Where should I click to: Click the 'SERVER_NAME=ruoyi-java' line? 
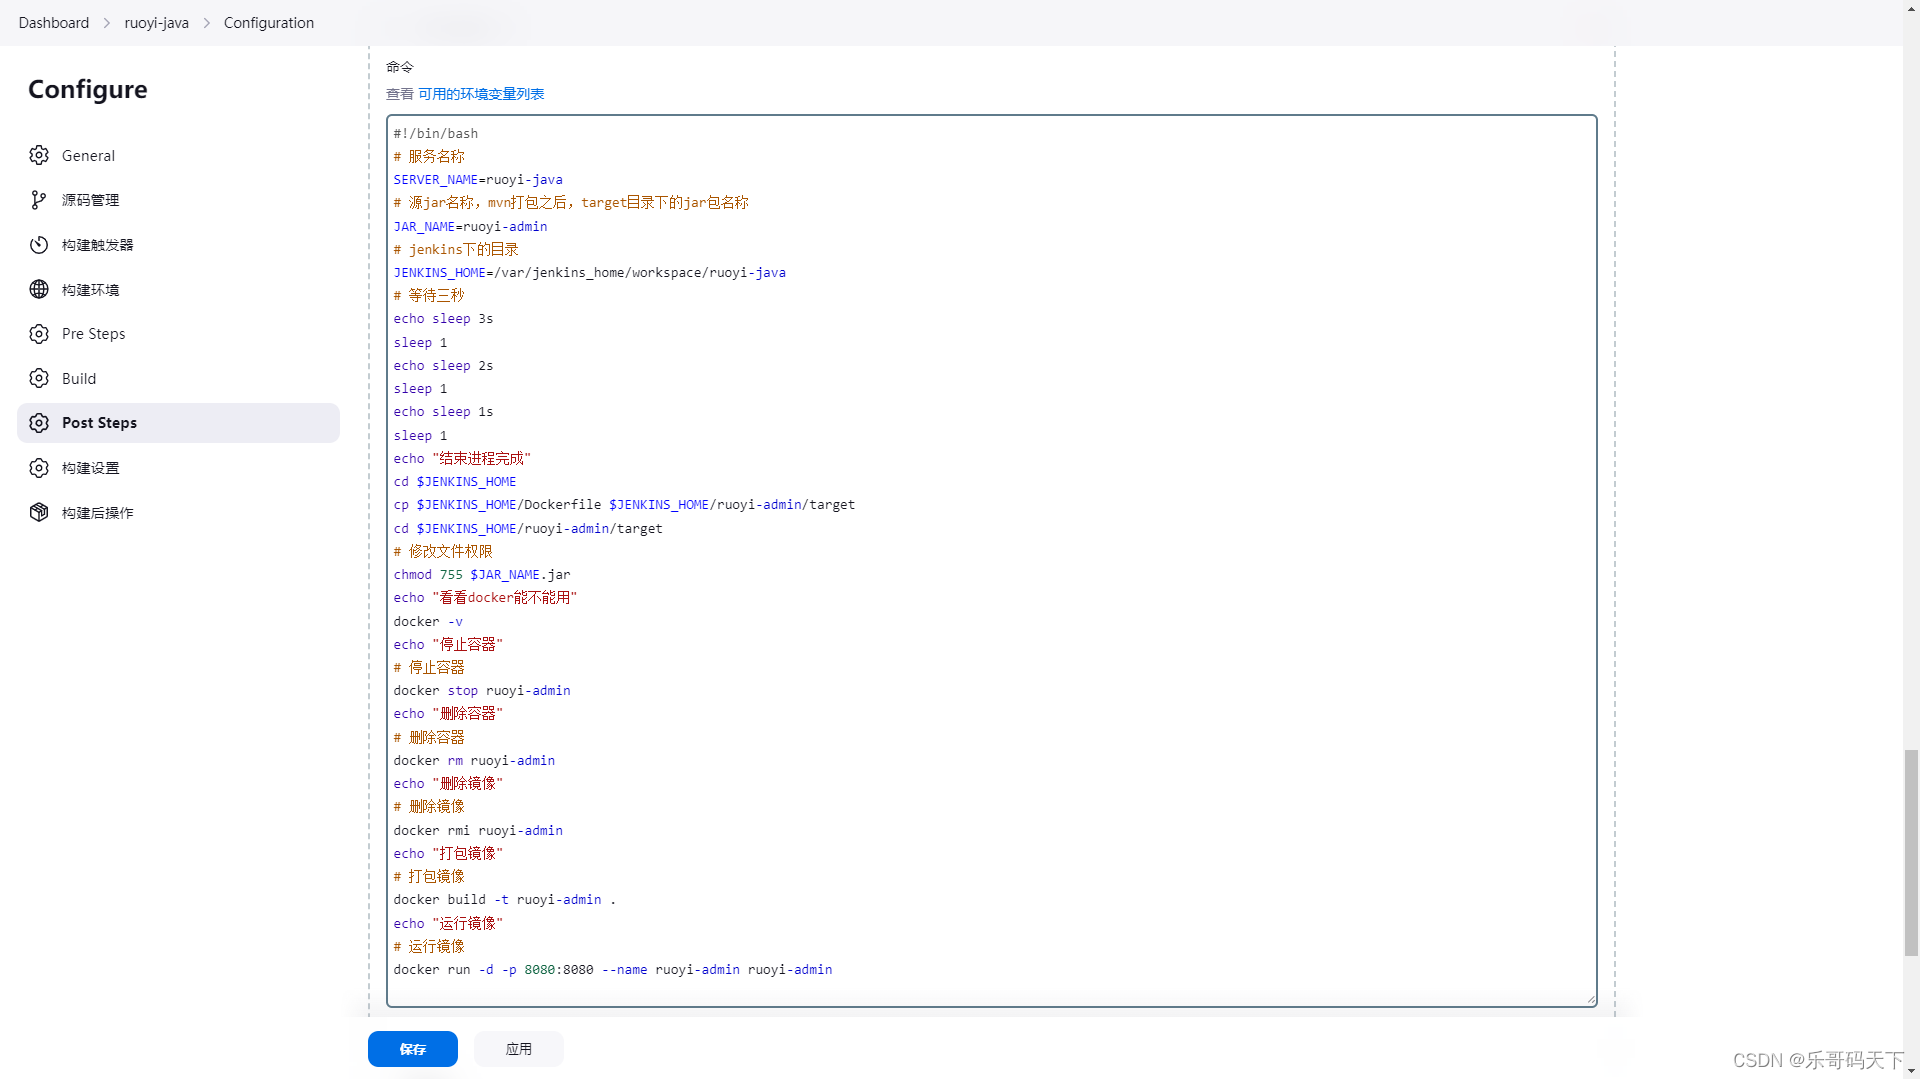pos(478,180)
